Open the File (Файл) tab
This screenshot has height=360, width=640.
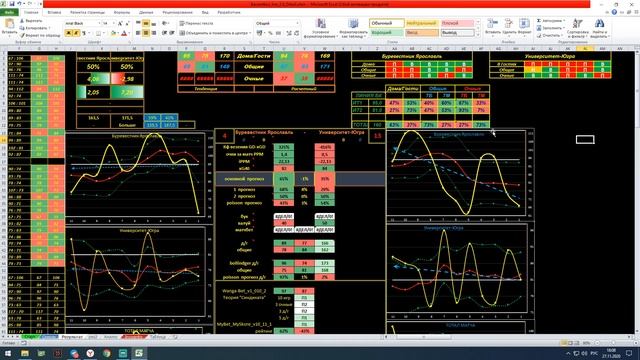(9, 13)
